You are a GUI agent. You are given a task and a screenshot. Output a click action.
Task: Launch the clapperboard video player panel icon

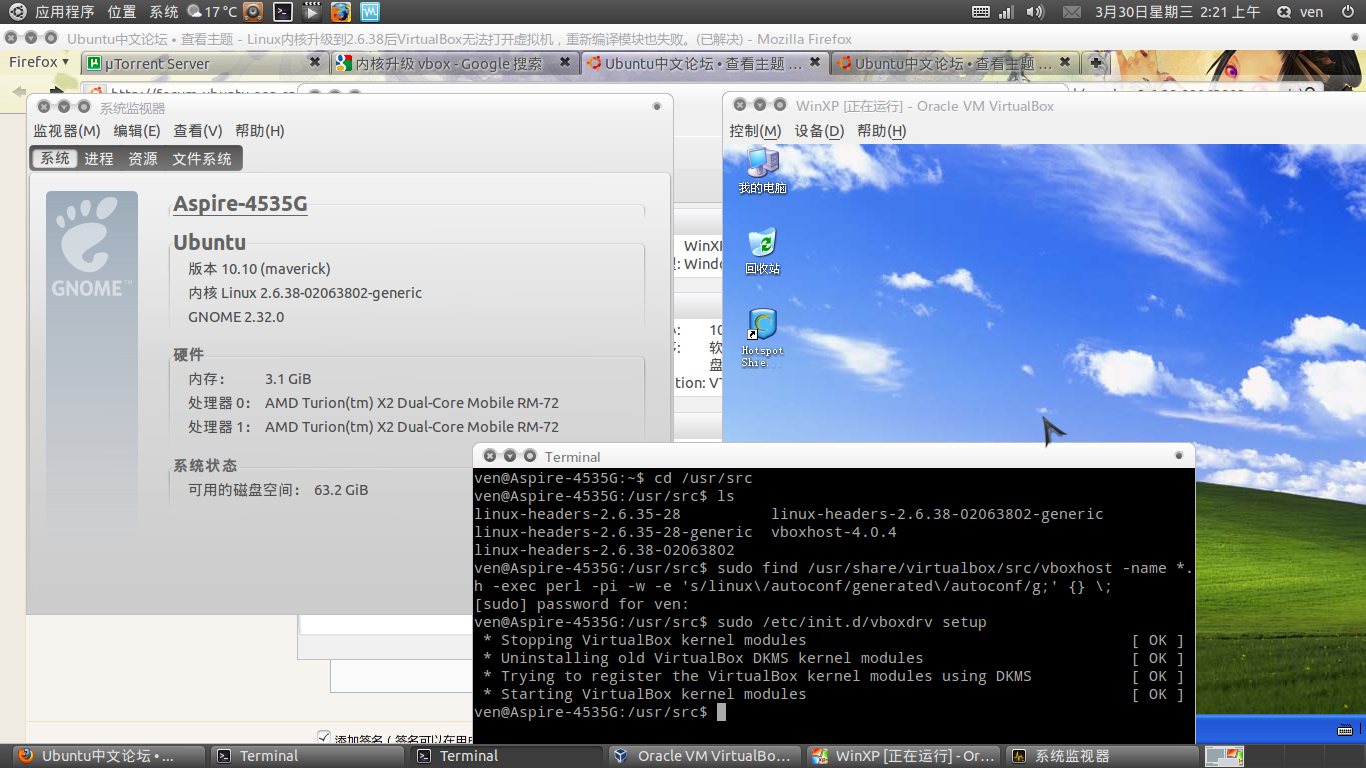point(312,12)
